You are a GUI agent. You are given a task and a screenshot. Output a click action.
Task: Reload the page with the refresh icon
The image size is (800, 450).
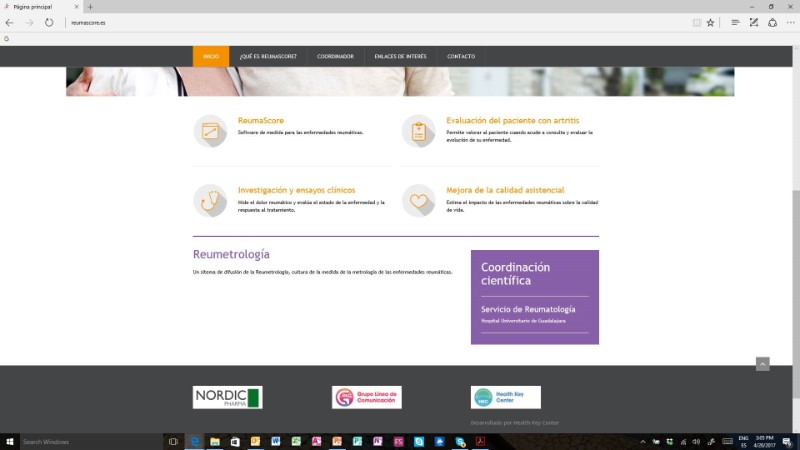coord(49,22)
